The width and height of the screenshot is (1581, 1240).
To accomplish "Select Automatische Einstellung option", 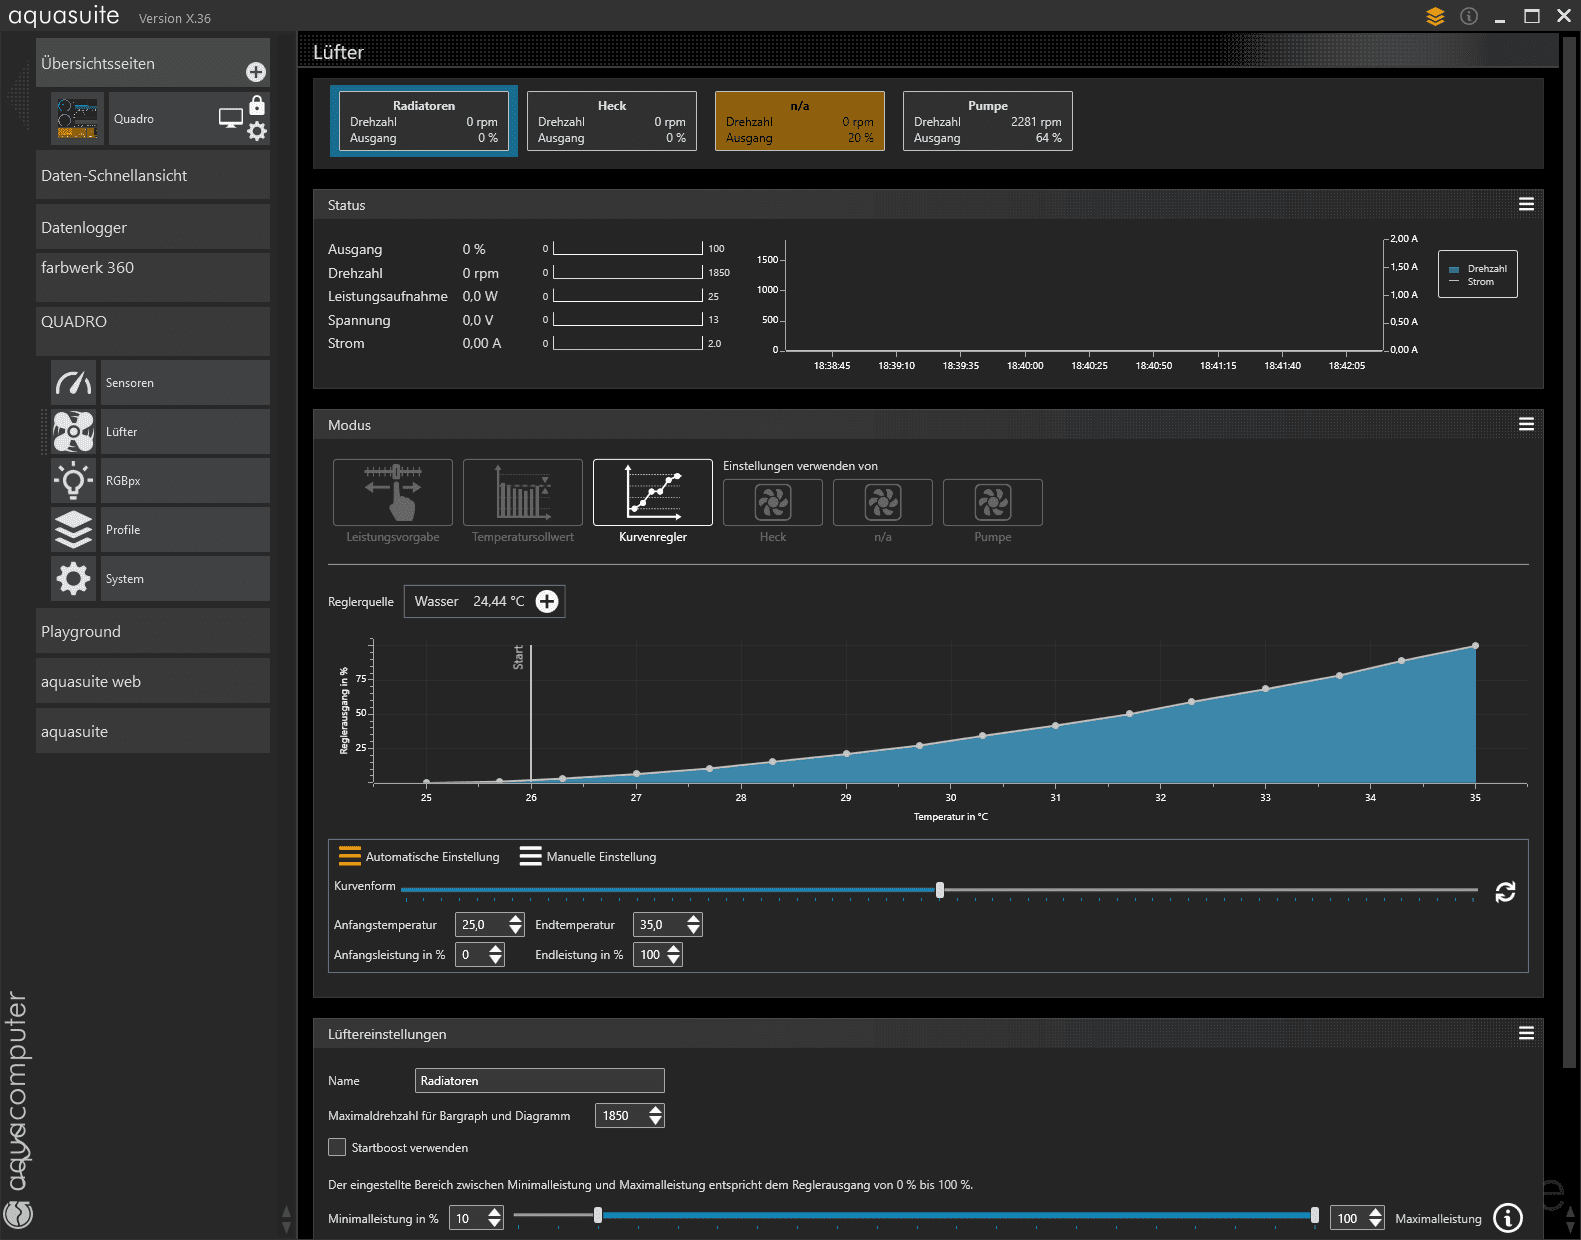I will tap(419, 857).
